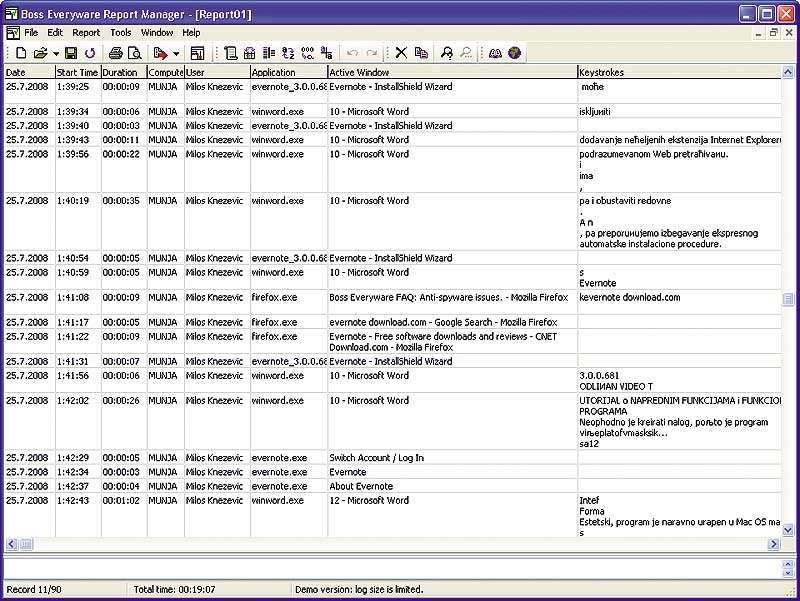
Task: Click the 1:40:19 start time cell
Action: pyautogui.click(x=72, y=201)
